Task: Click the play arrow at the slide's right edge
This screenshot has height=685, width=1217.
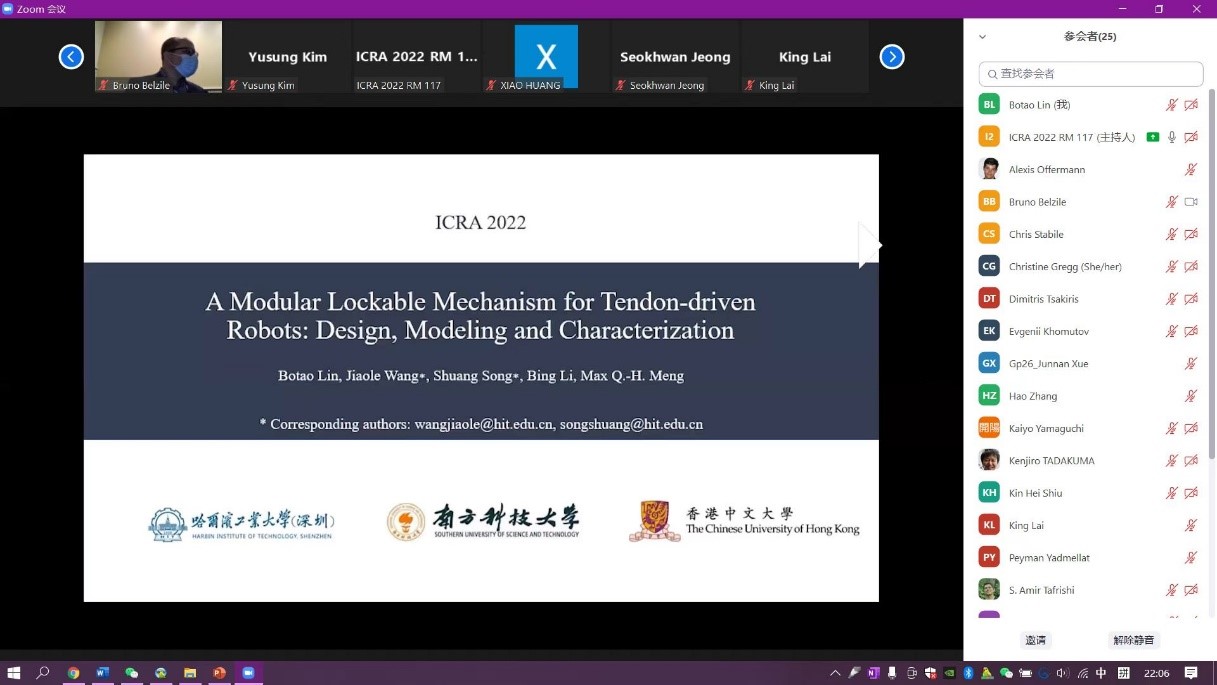Action: tap(868, 245)
